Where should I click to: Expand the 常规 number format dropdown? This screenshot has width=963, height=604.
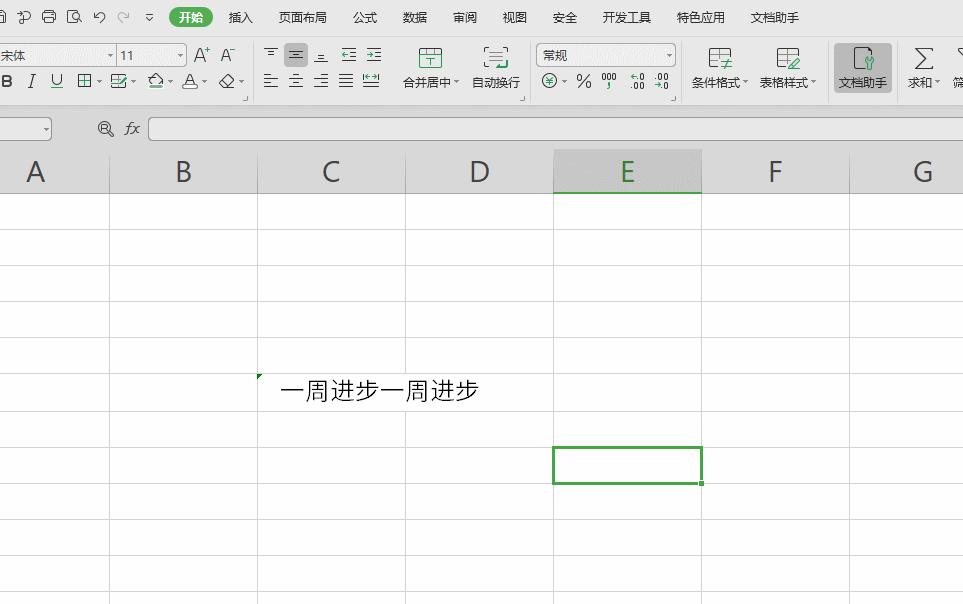670,55
